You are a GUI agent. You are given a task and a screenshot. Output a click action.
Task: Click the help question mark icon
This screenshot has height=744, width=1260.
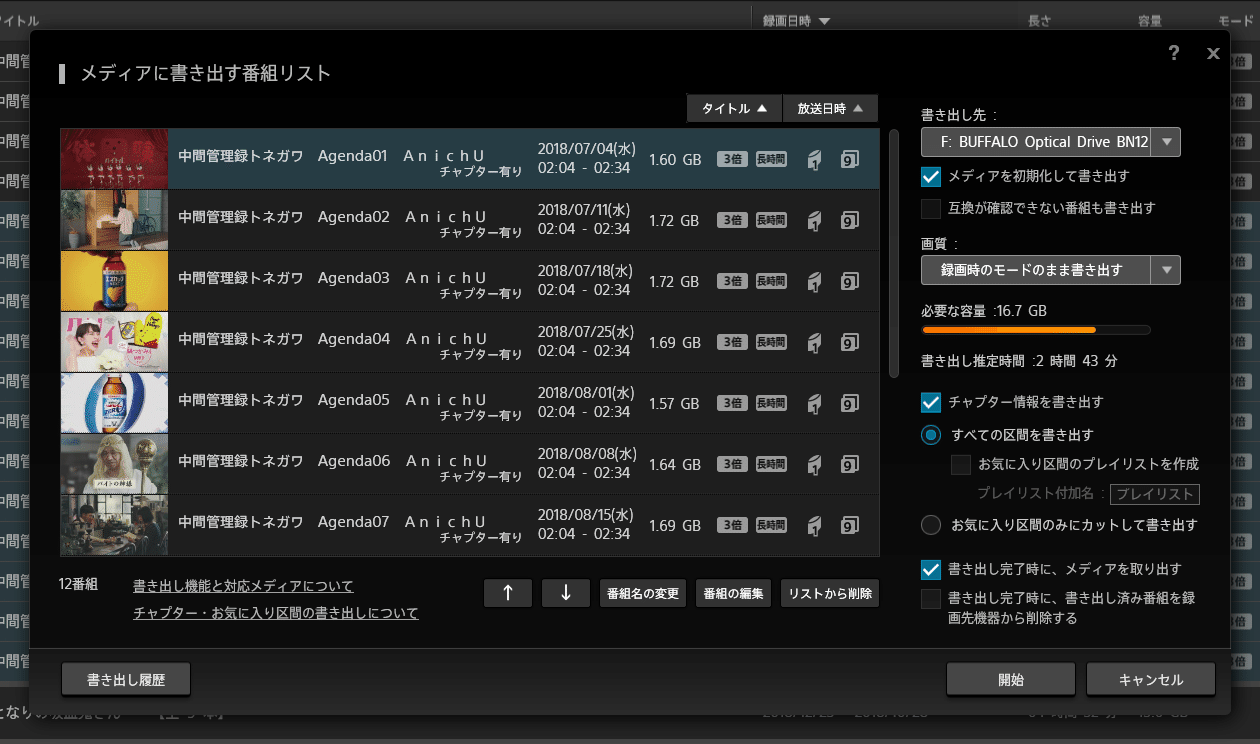pos(1173,53)
